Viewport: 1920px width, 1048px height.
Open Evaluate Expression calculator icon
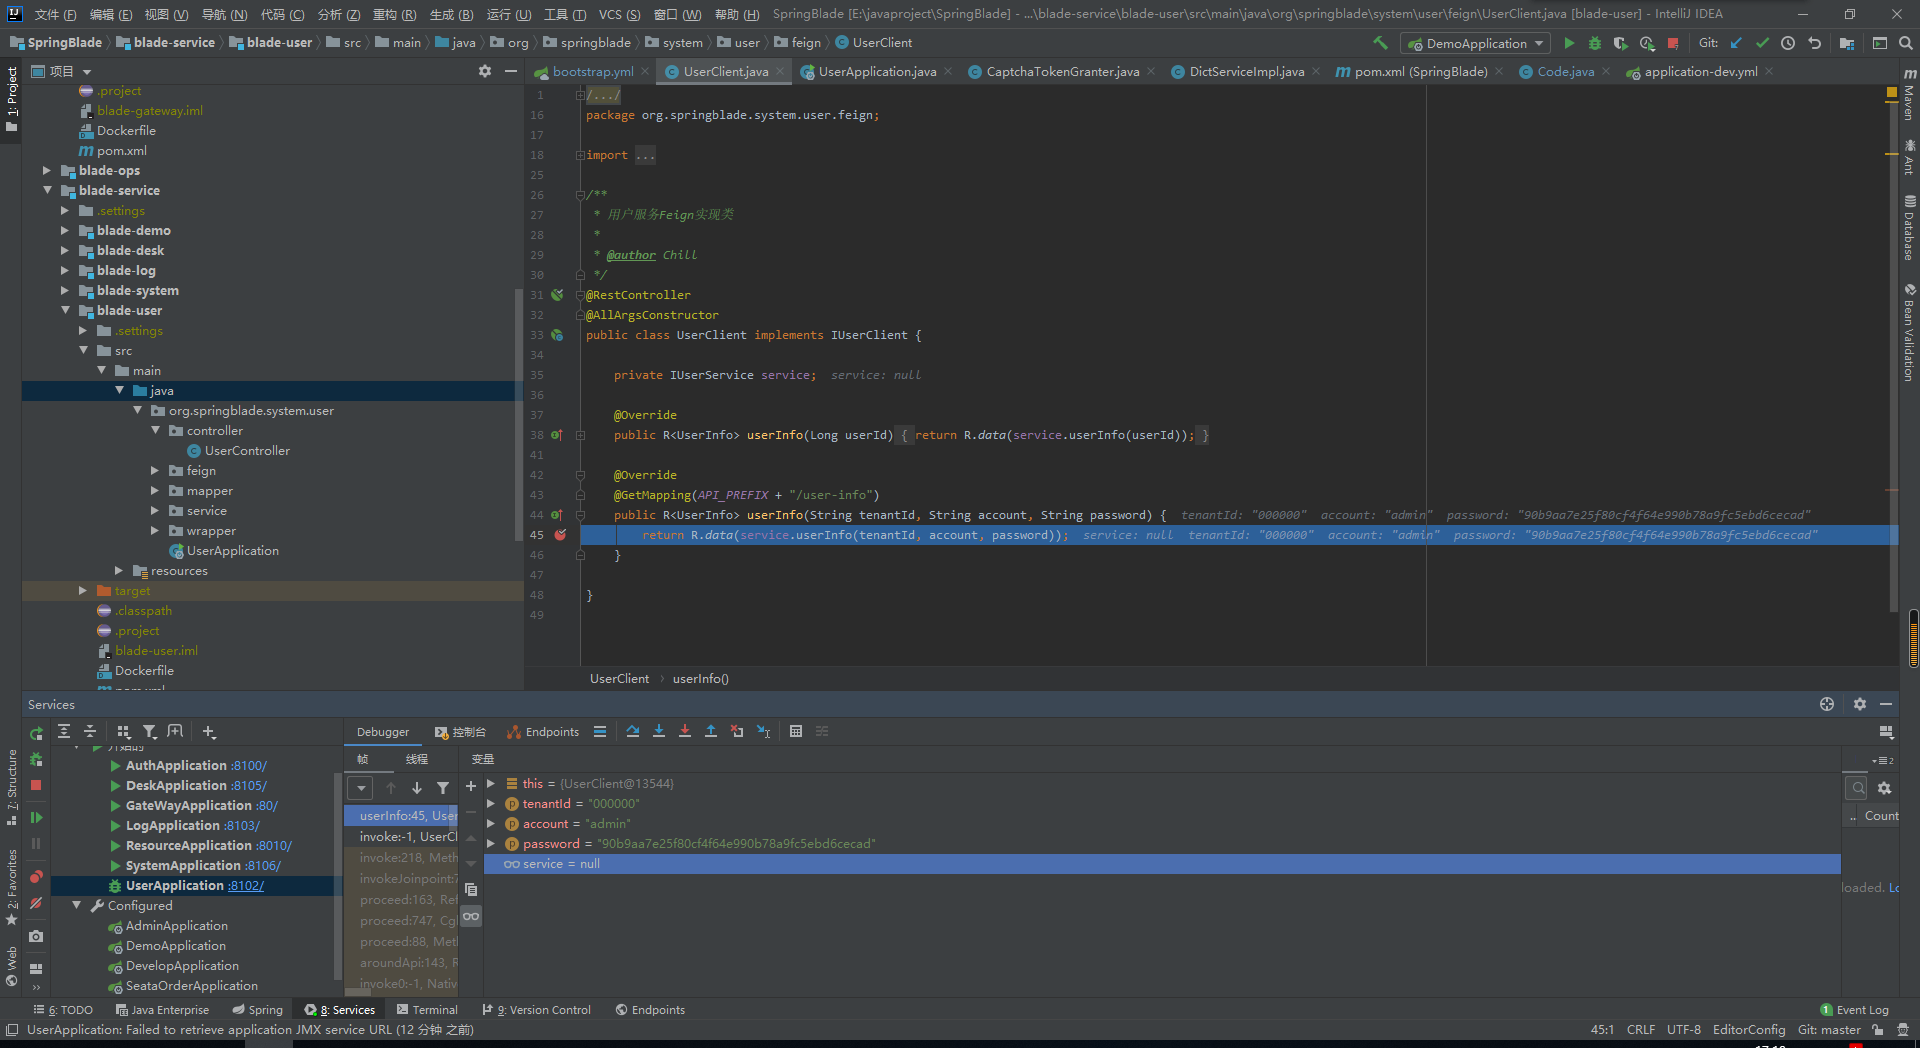(796, 731)
